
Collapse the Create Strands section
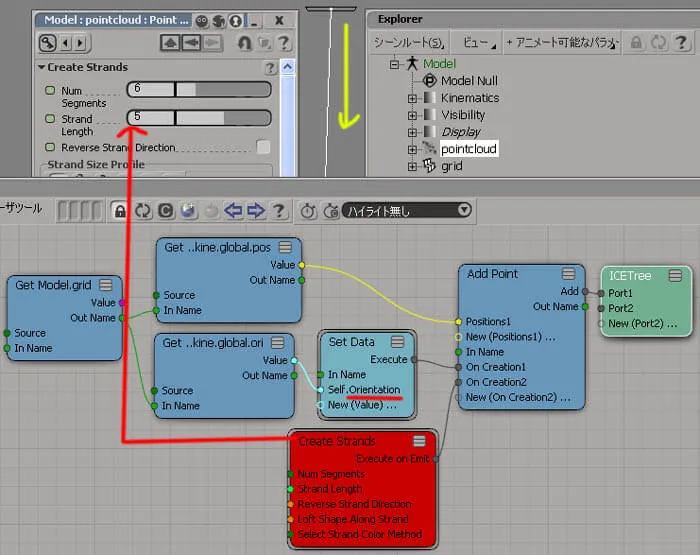pos(42,67)
